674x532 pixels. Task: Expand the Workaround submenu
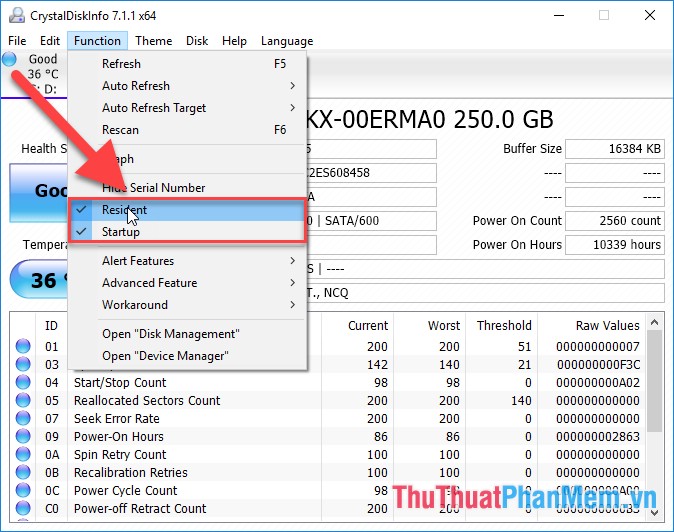[x=187, y=305]
